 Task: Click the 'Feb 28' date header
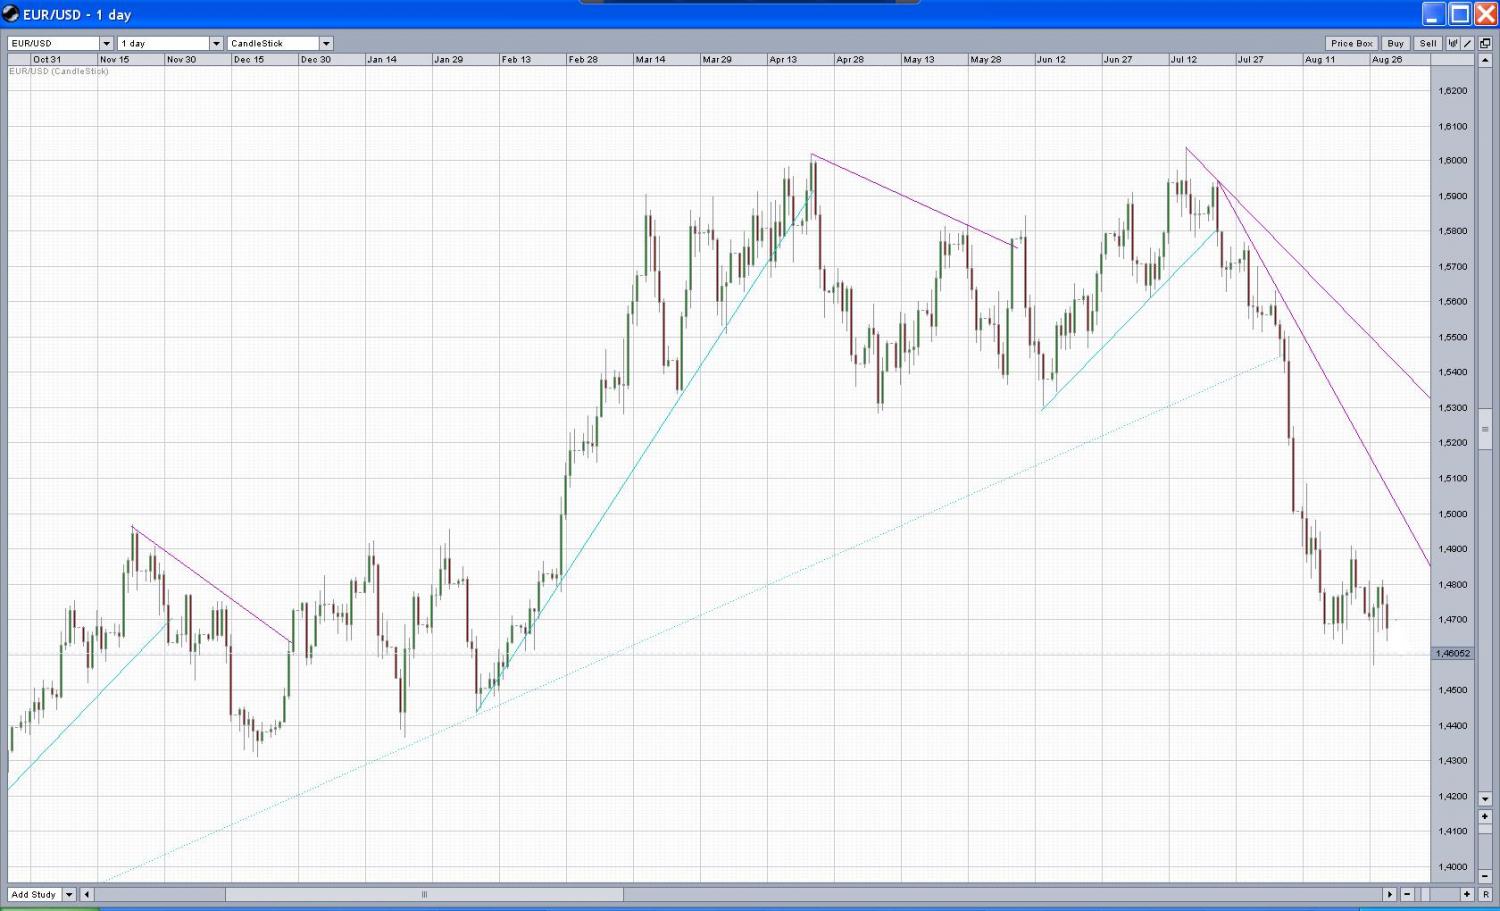pyautogui.click(x=583, y=59)
